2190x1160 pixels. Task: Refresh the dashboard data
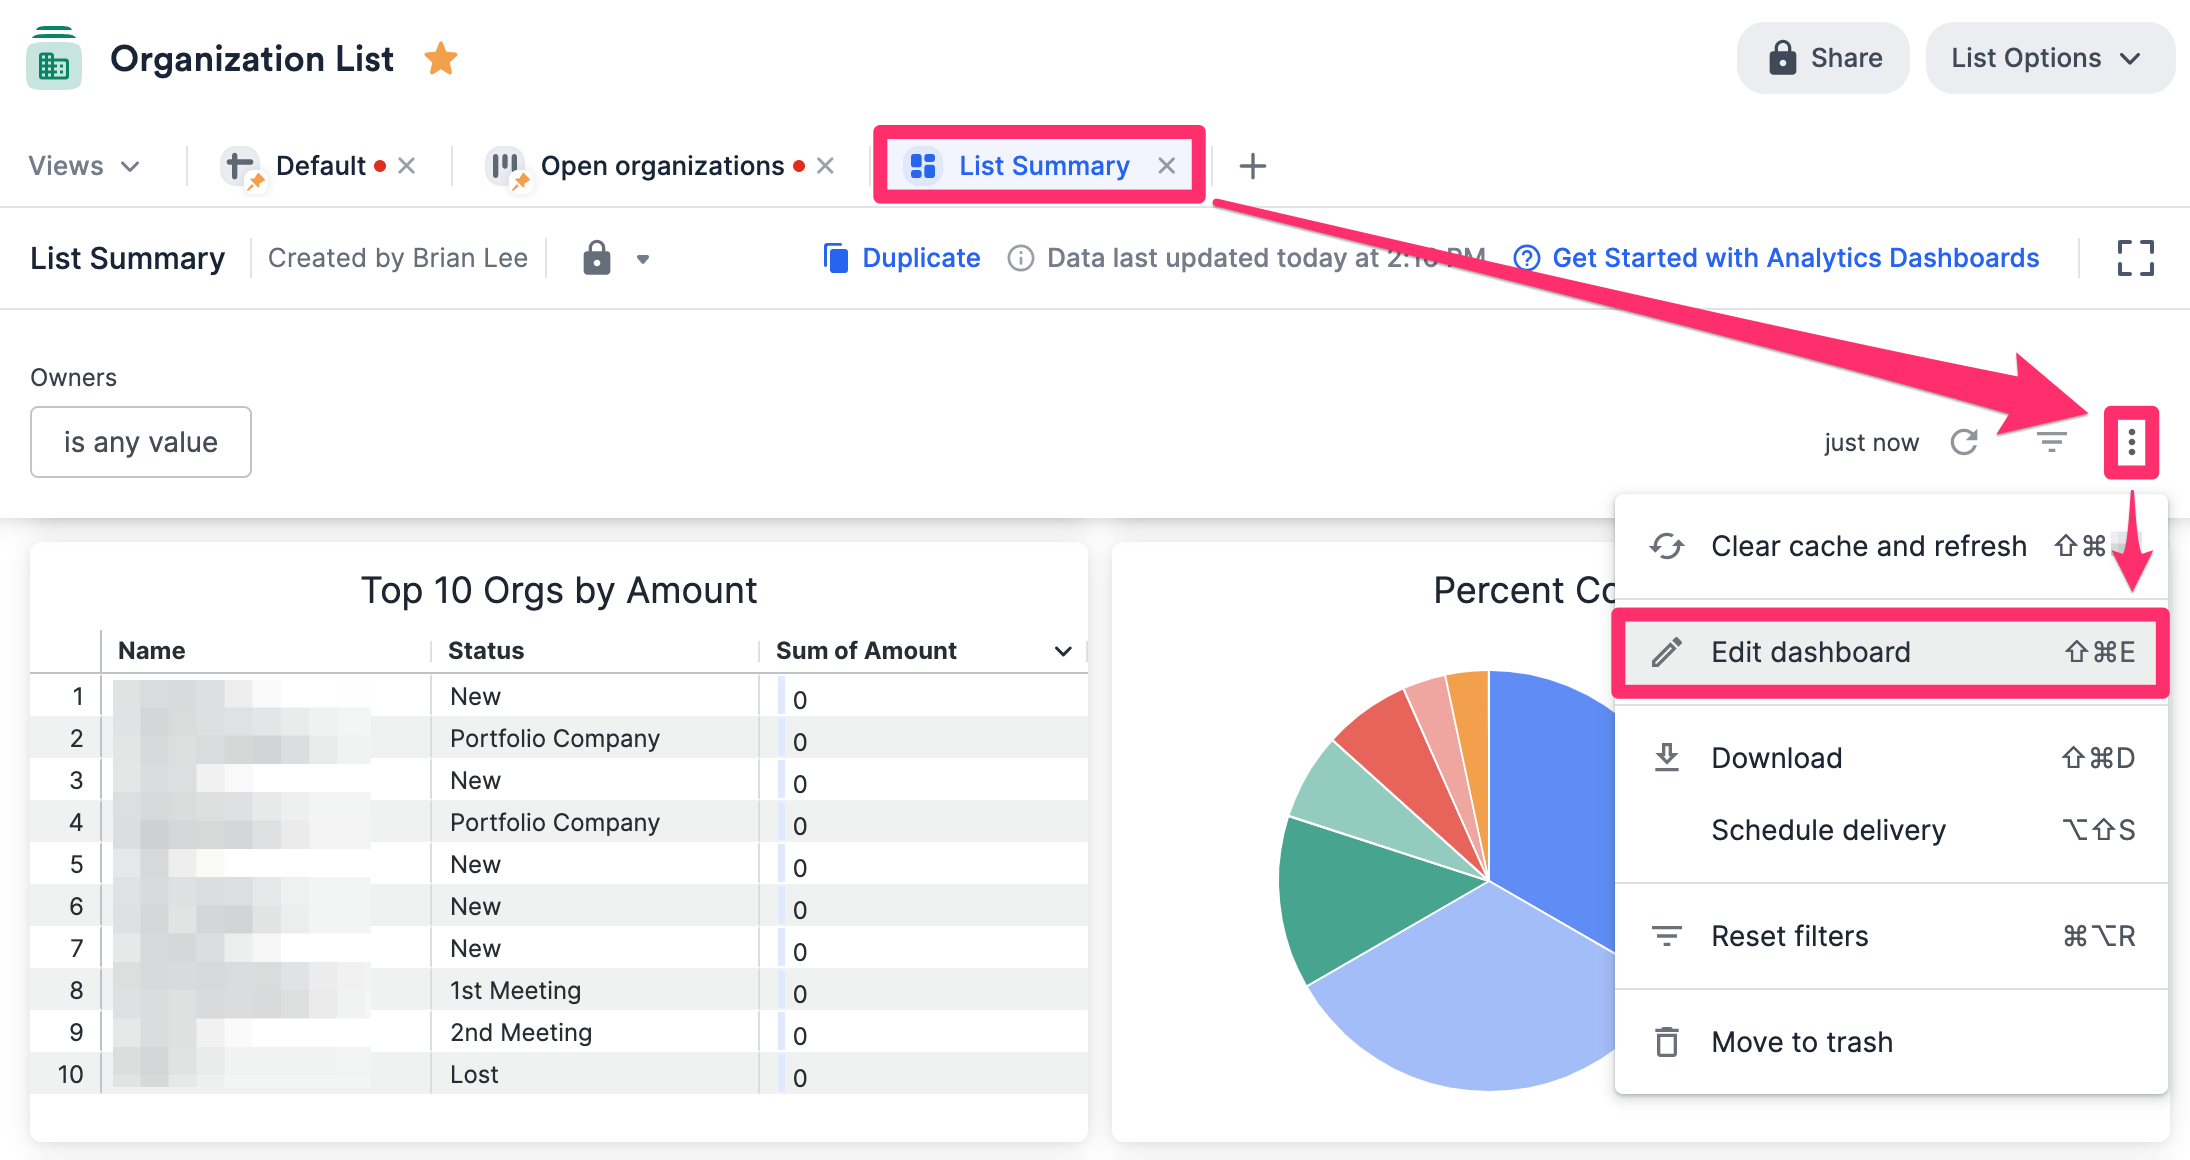coord(1964,442)
